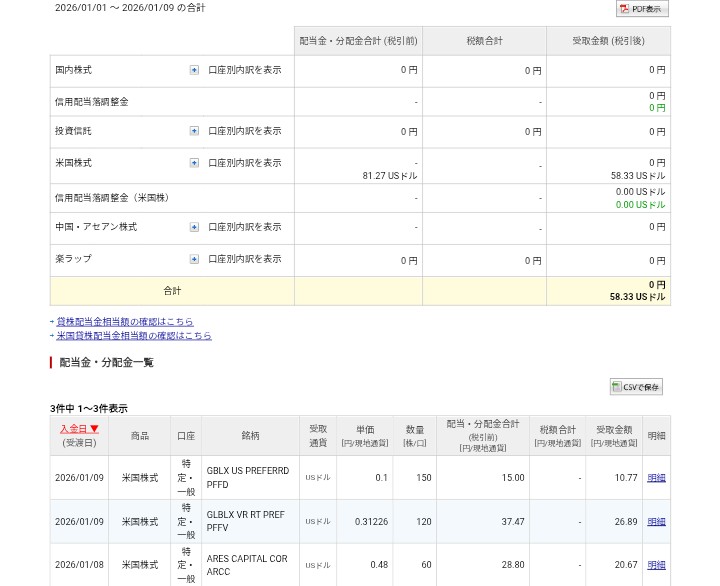This screenshot has width=720, height=586.
Task: Open 明細 for GLBLX VR RT PREF PFFV
Action: [x=656, y=522]
